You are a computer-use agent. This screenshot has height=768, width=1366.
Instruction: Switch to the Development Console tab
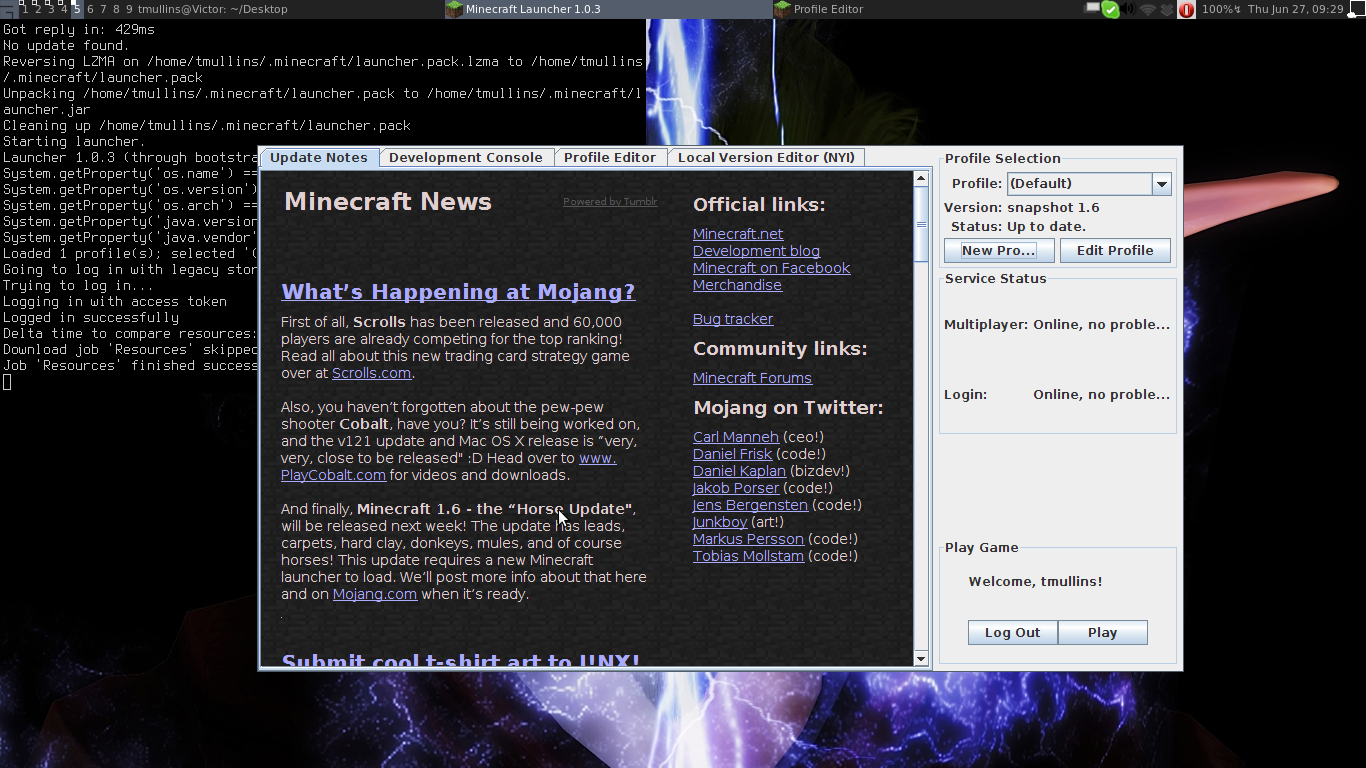(465, 158)
